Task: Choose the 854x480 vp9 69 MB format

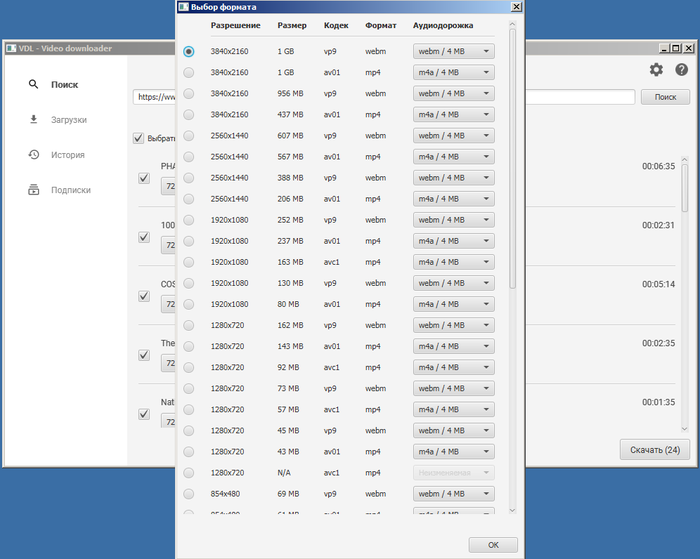Action: 189,494
